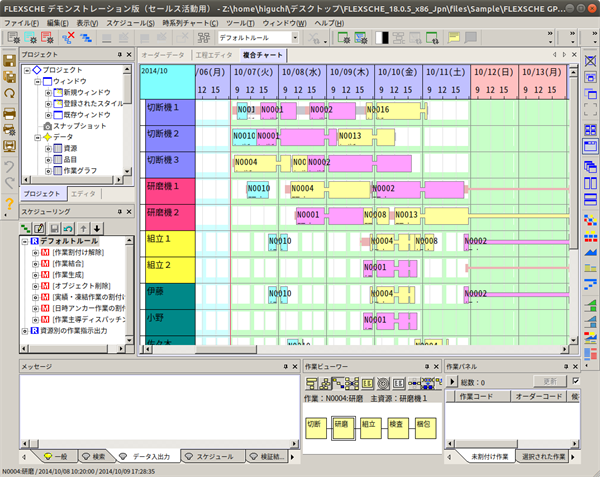Screen dimensions: 600x477
Task: Click the 更新 button in 作業パネル
Action: pos(549,381)
